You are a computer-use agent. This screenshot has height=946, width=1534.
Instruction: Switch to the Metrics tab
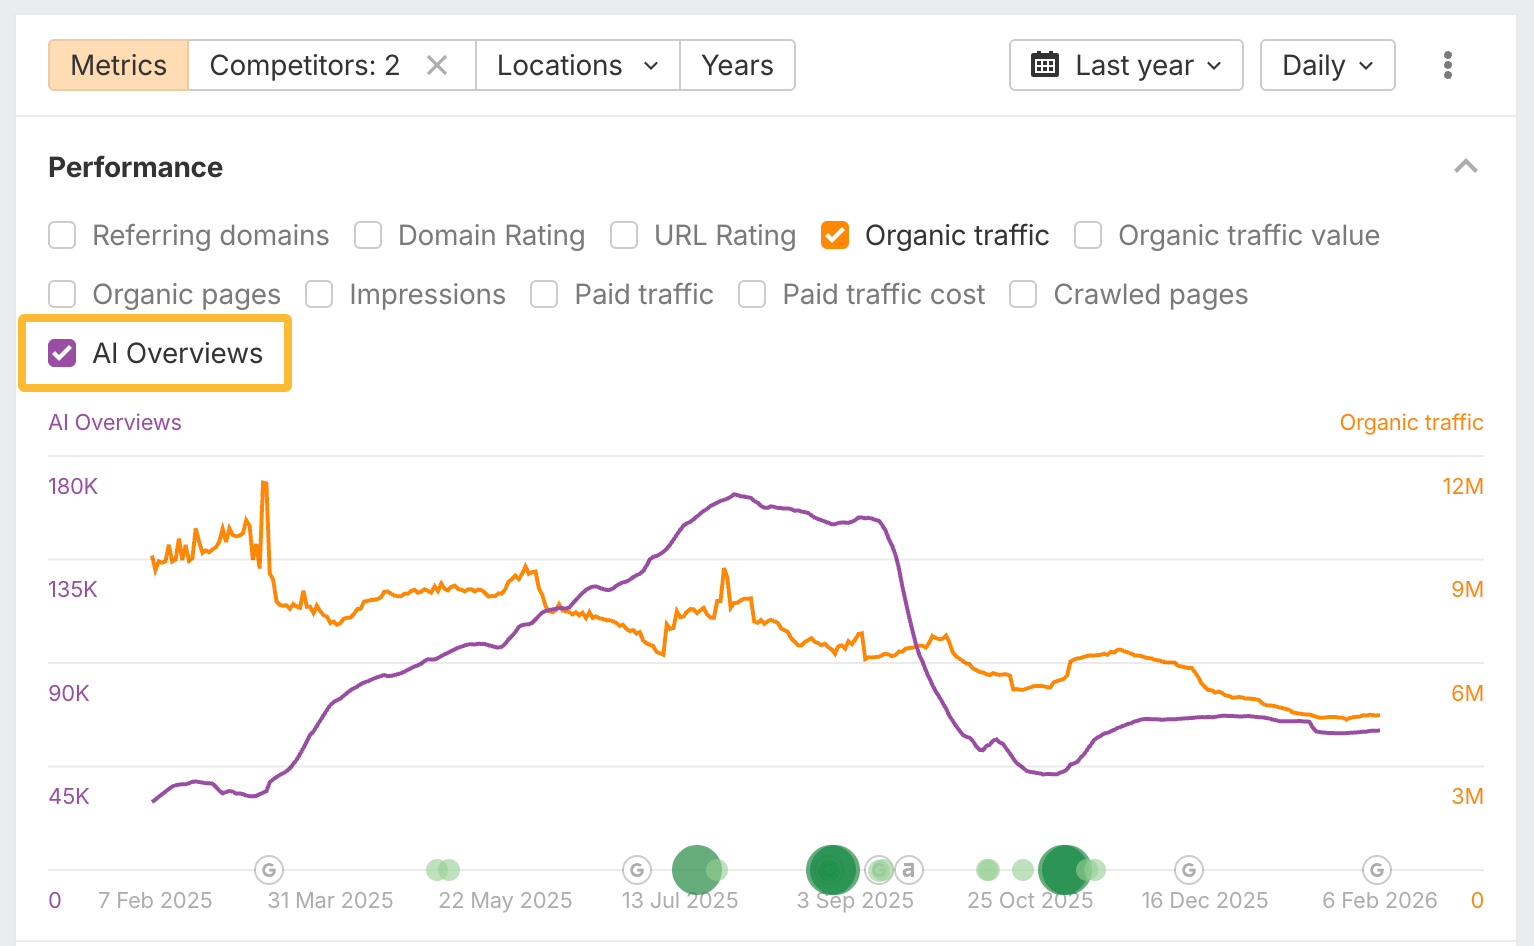click(118, 65)
